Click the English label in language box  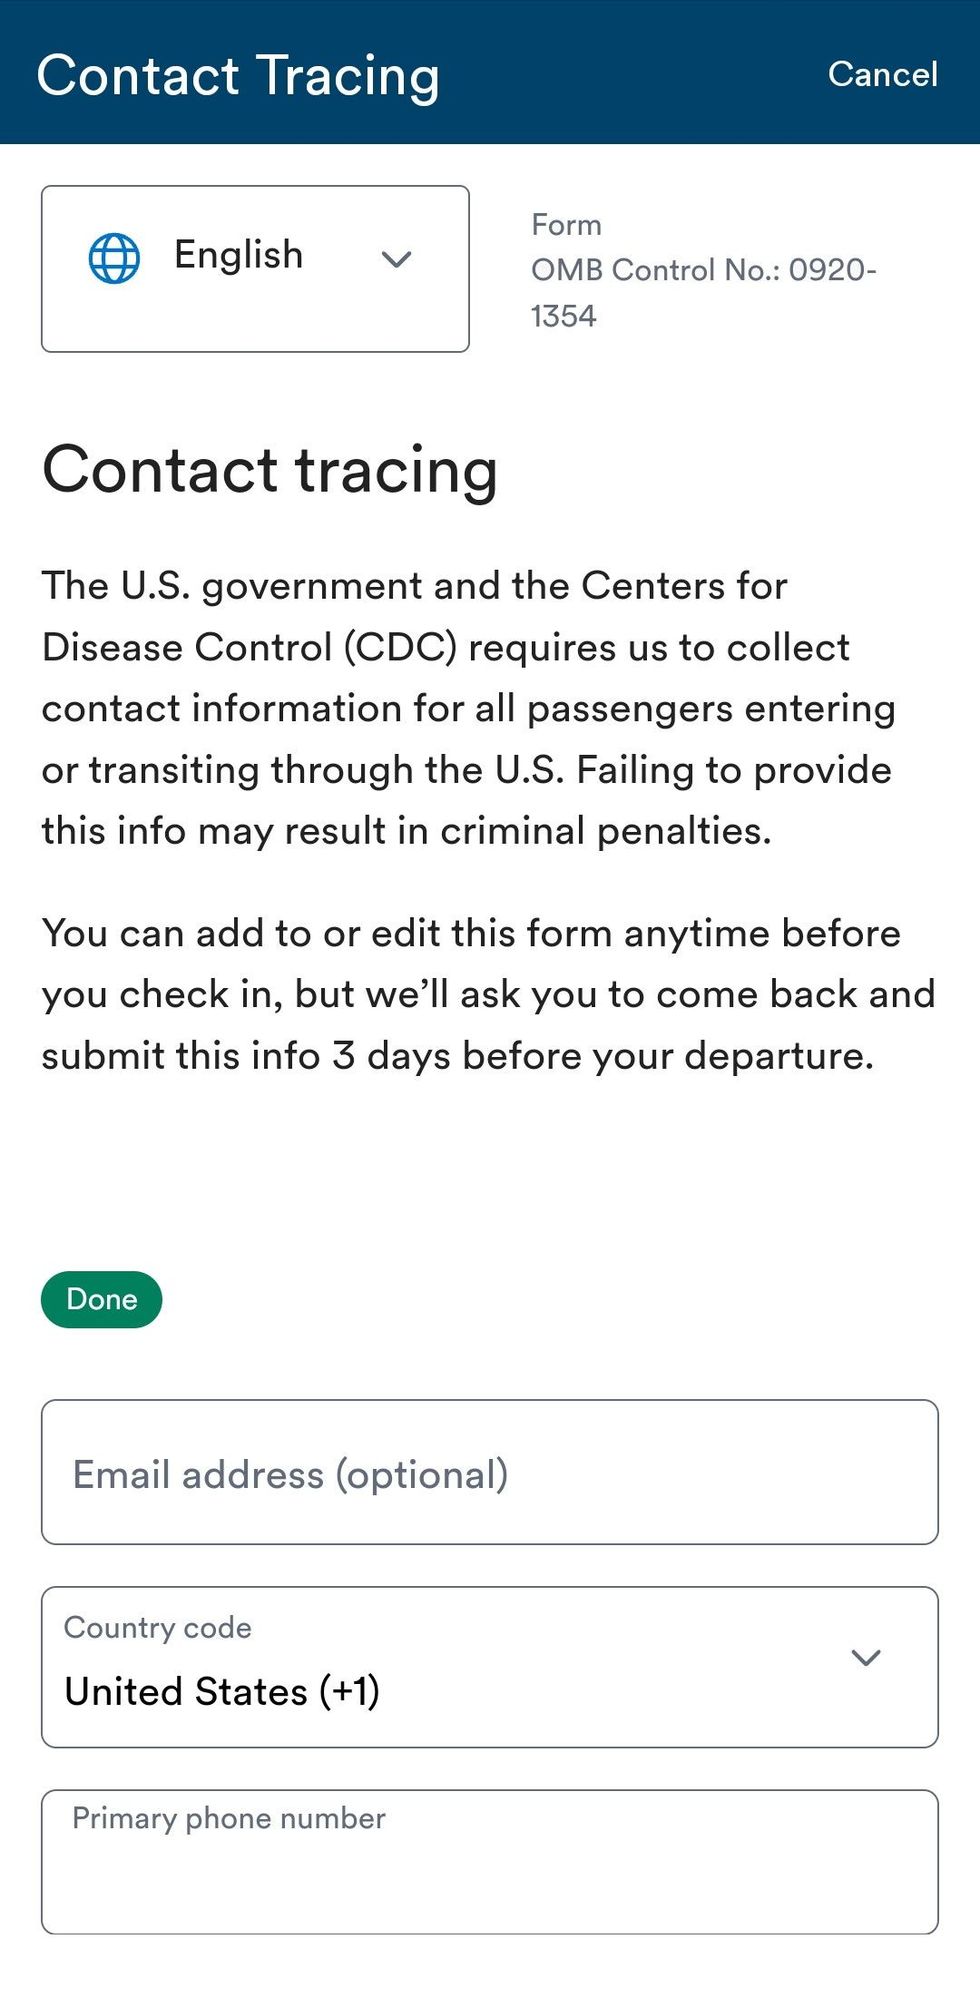coord(238,255)
